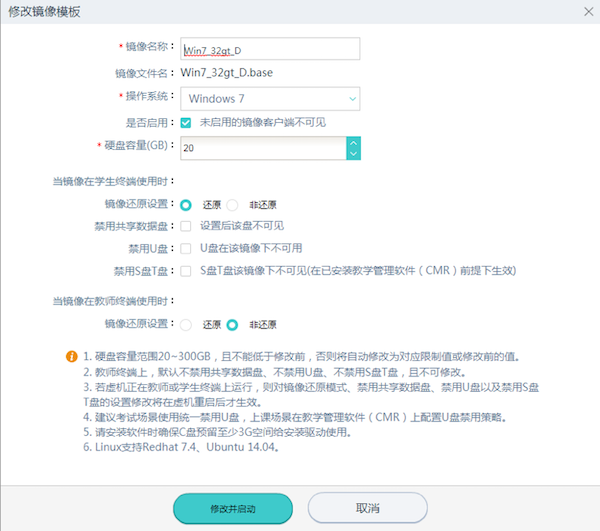Increase 硬盘容量 with the up arrow
The height and width of the screenshot is (531, 600).
352,142
